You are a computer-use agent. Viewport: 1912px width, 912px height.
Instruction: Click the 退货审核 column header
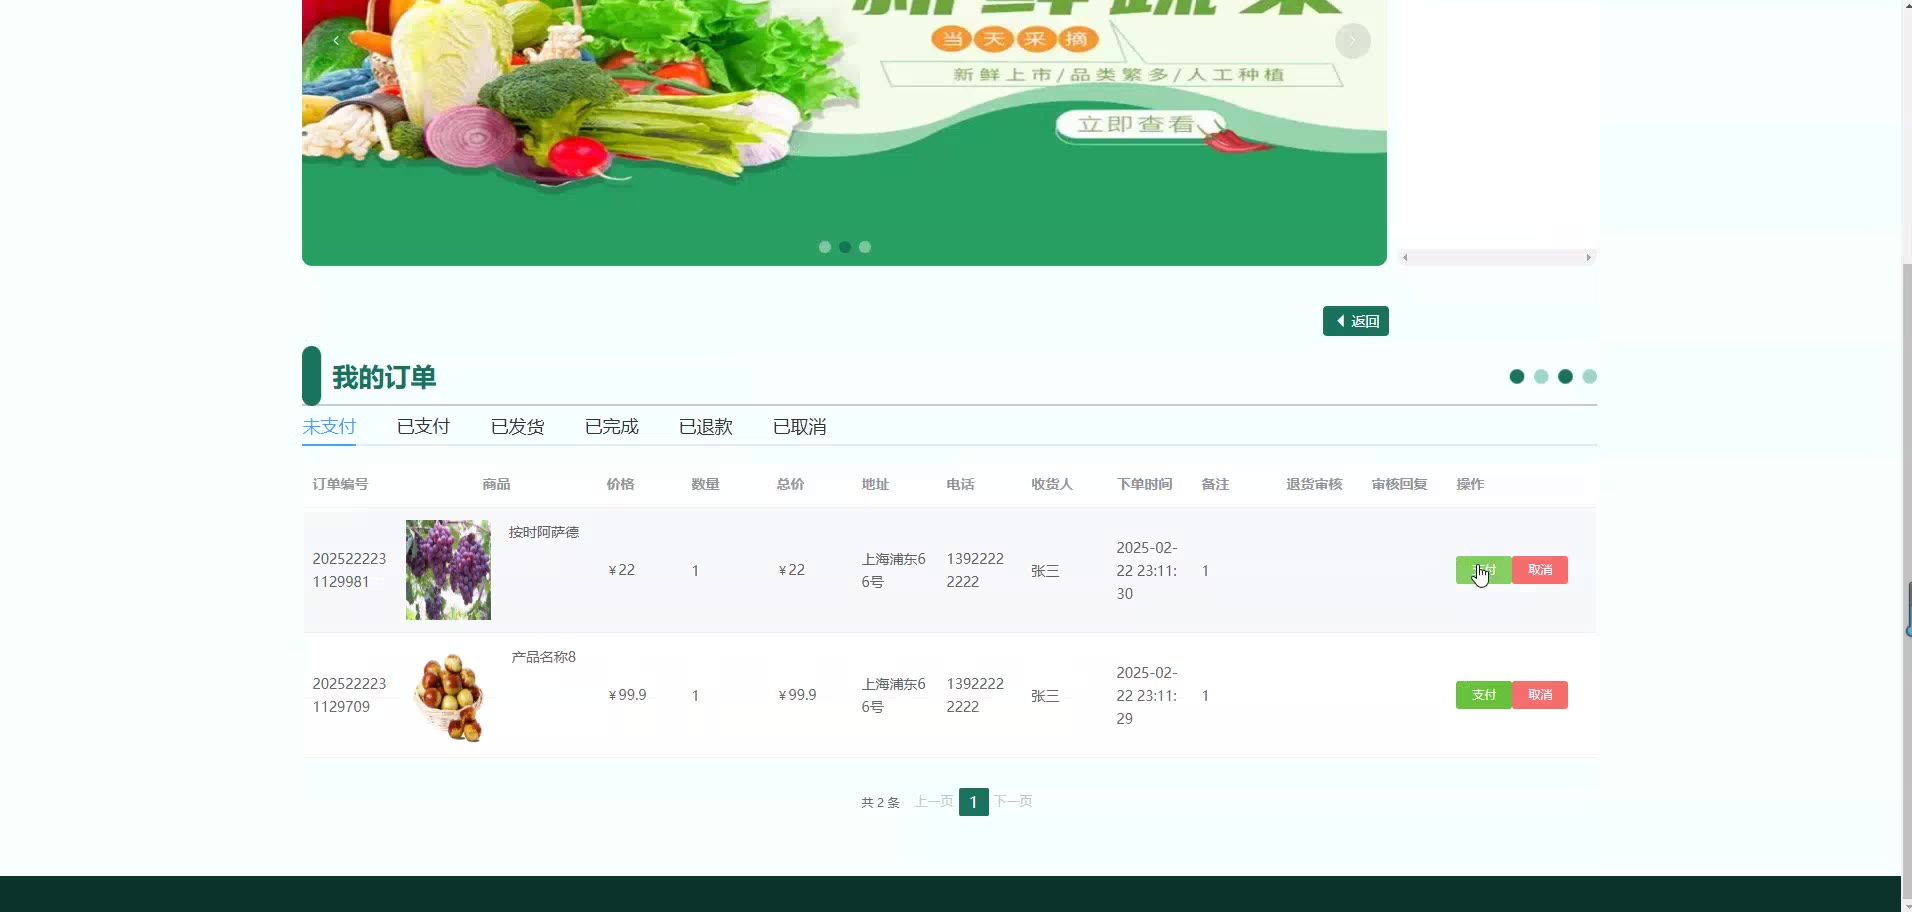coord(1314,484)
